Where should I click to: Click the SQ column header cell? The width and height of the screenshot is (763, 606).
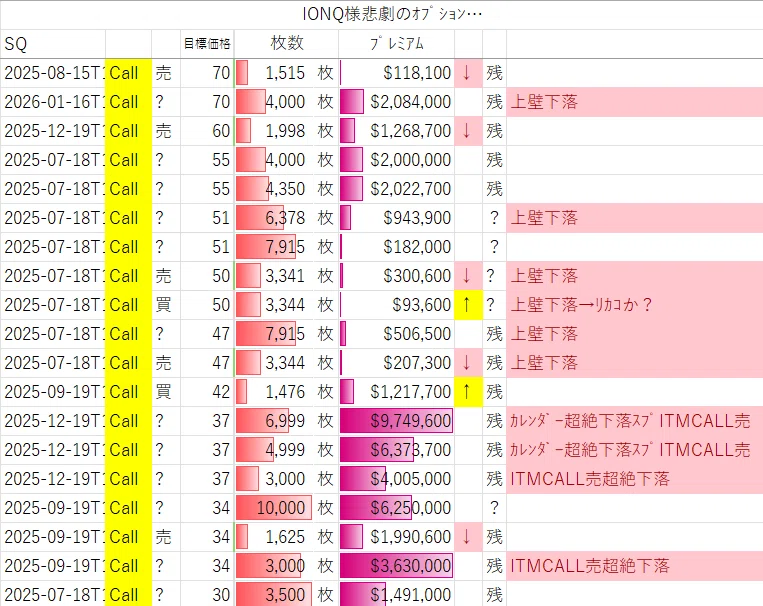[x=53, y=44]
